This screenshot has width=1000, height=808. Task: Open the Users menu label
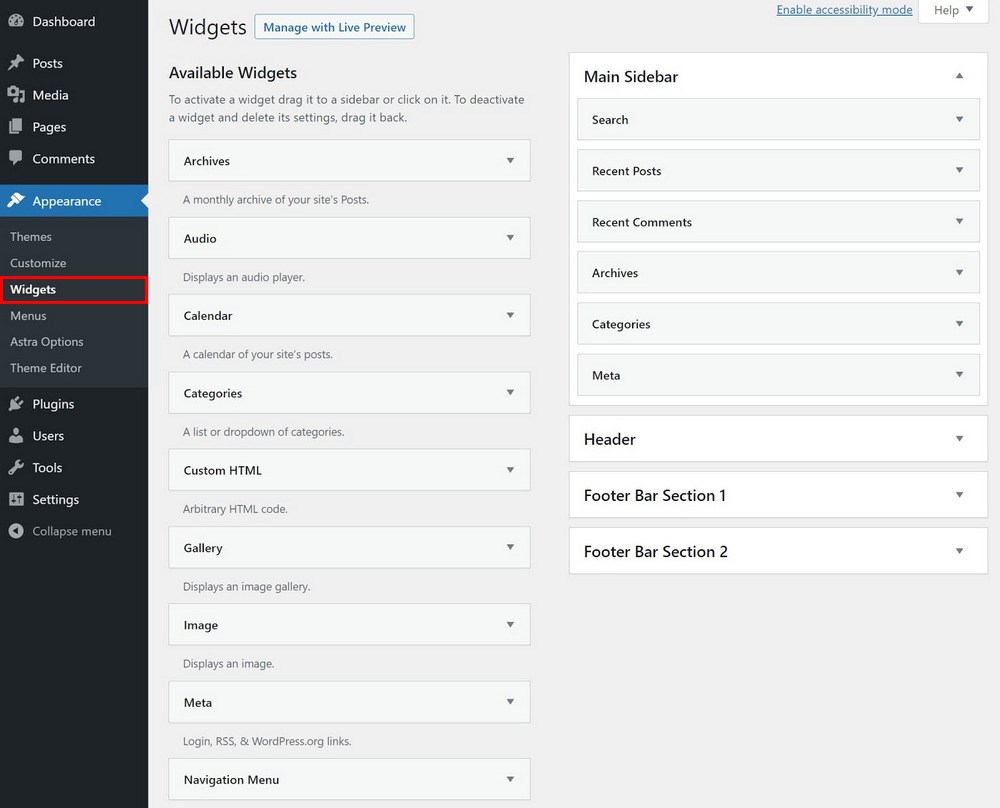click(x=48, y=436)
